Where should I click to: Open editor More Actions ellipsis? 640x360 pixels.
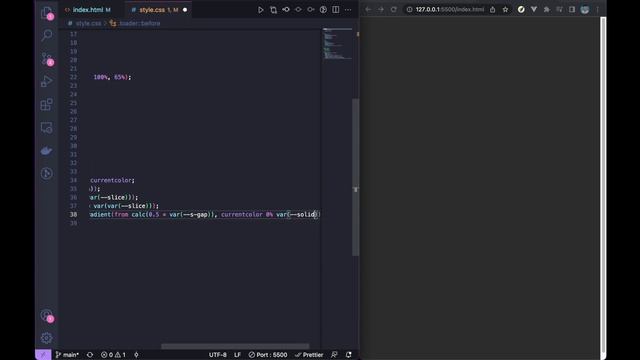click(x=348, y=9)
